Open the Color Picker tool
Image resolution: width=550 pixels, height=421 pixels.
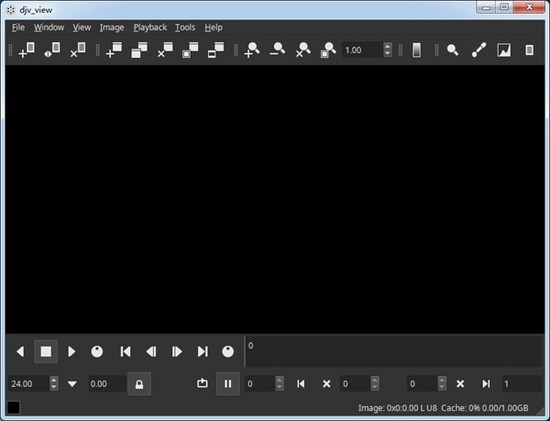[x=478, y=50]
